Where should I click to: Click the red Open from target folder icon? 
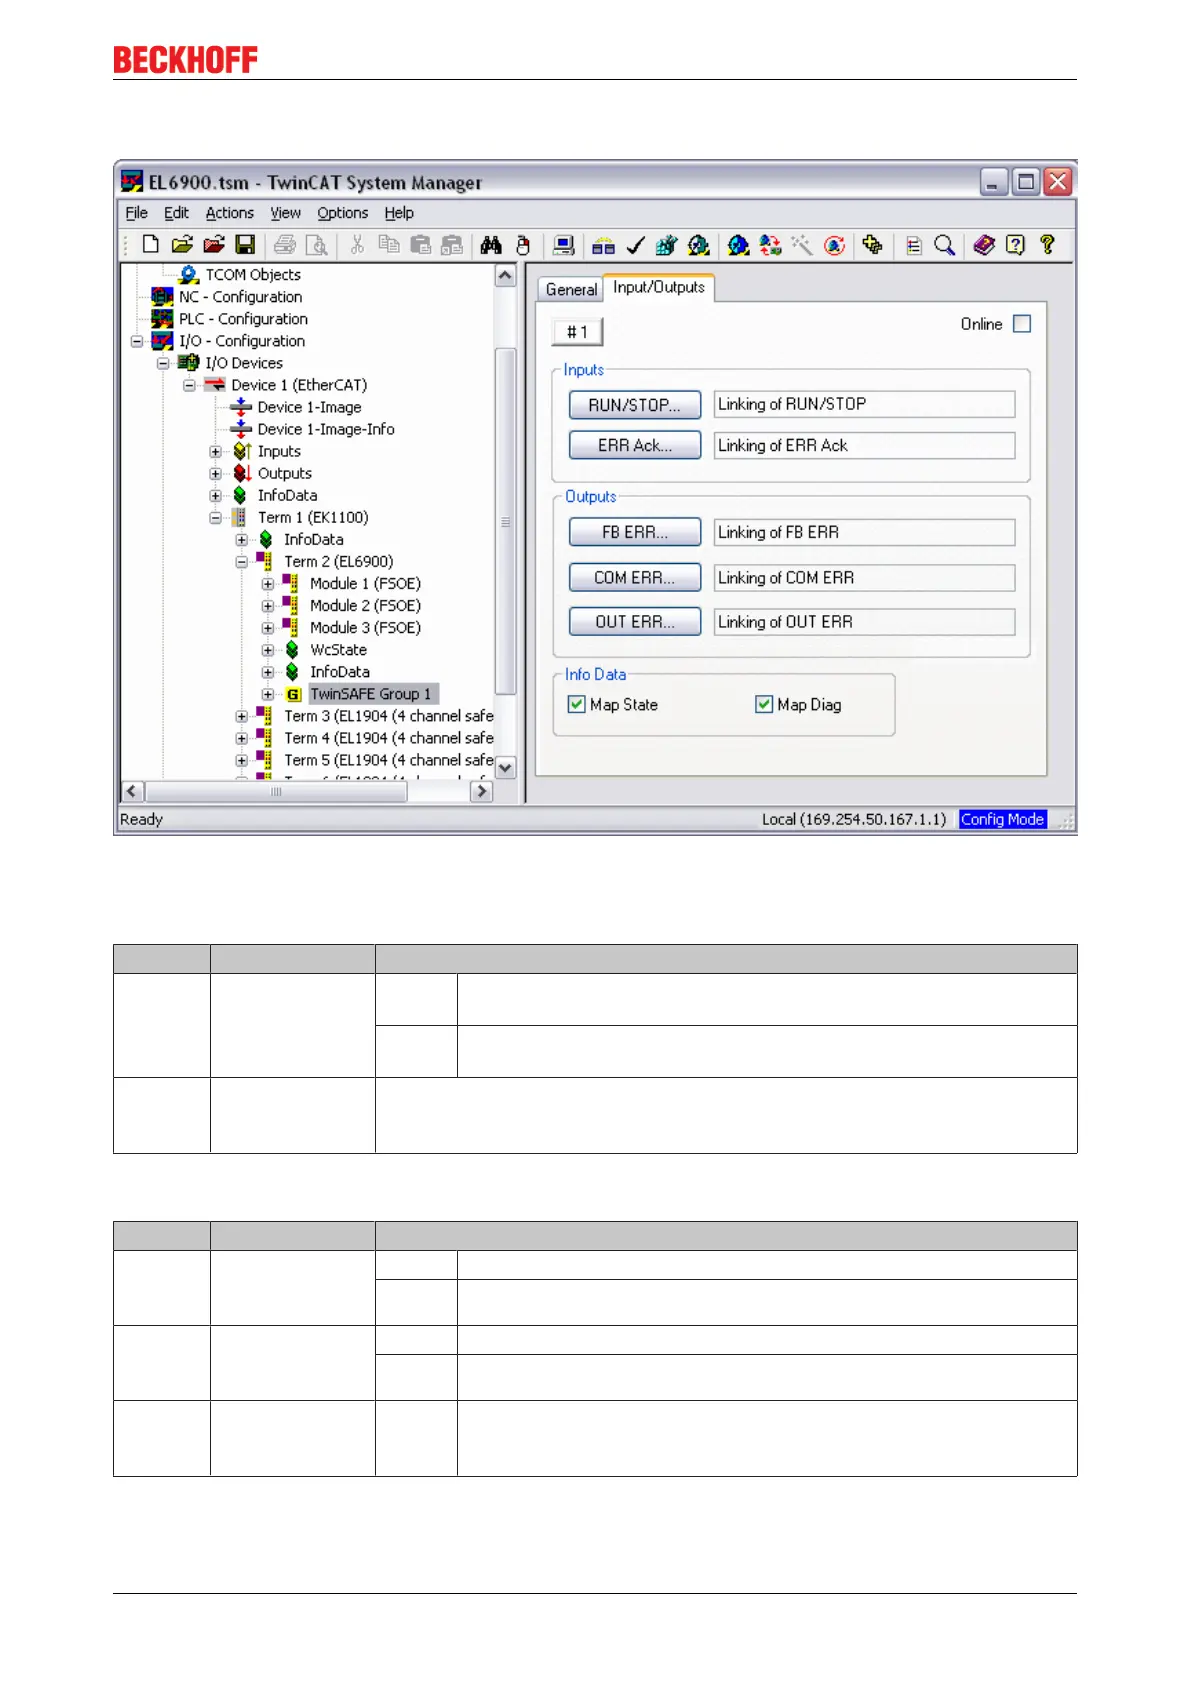tap(214, 245)
